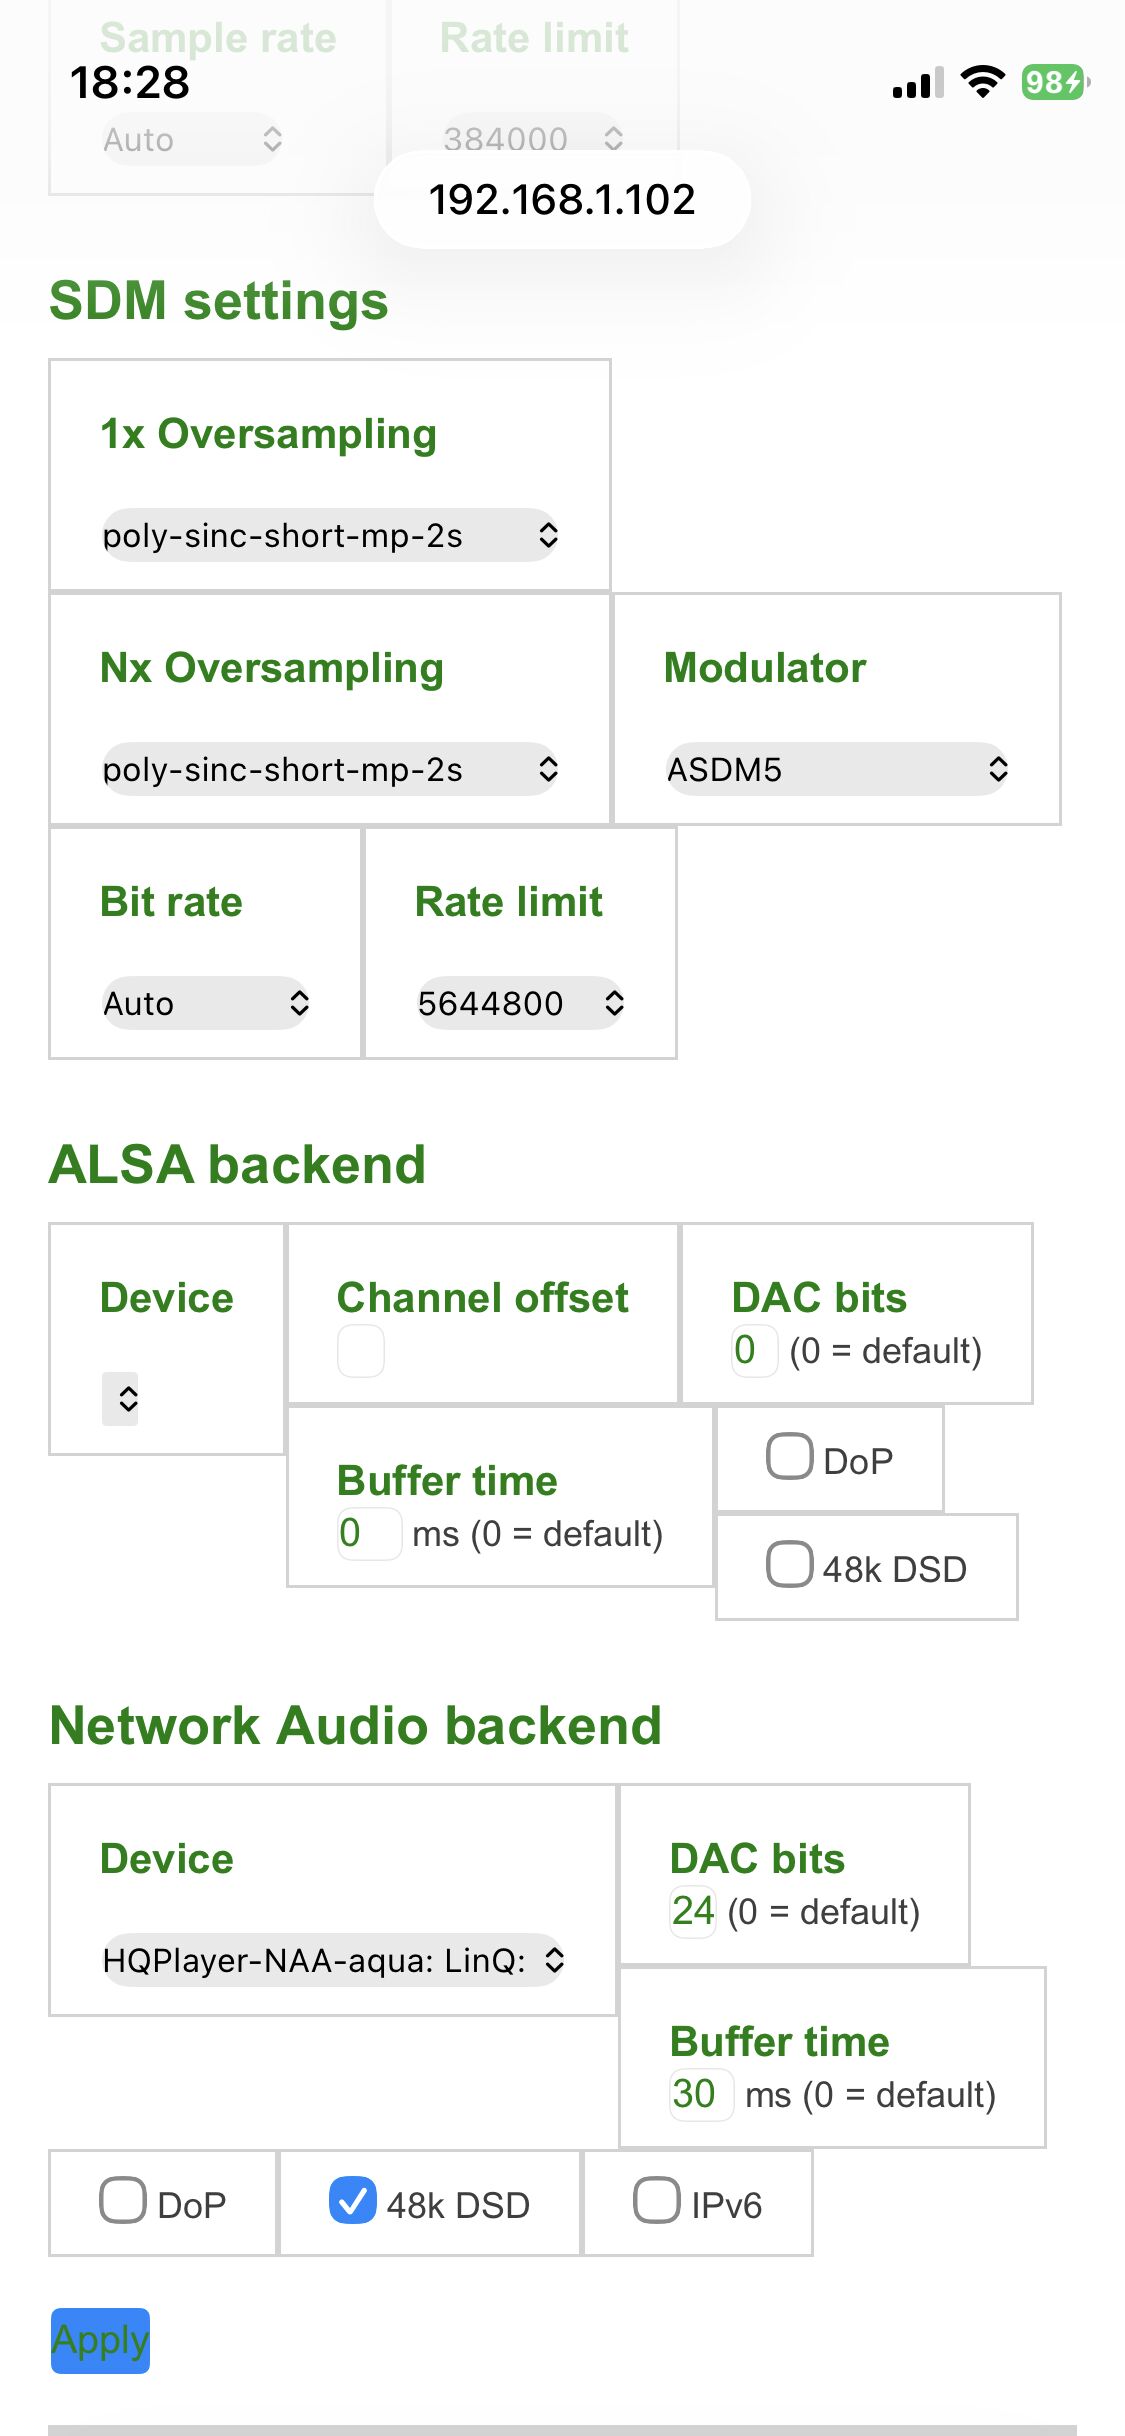The image size is (1125, 2436).
Task: Tap the battery indicator in status bar
Action: (x=1054, y=82)
